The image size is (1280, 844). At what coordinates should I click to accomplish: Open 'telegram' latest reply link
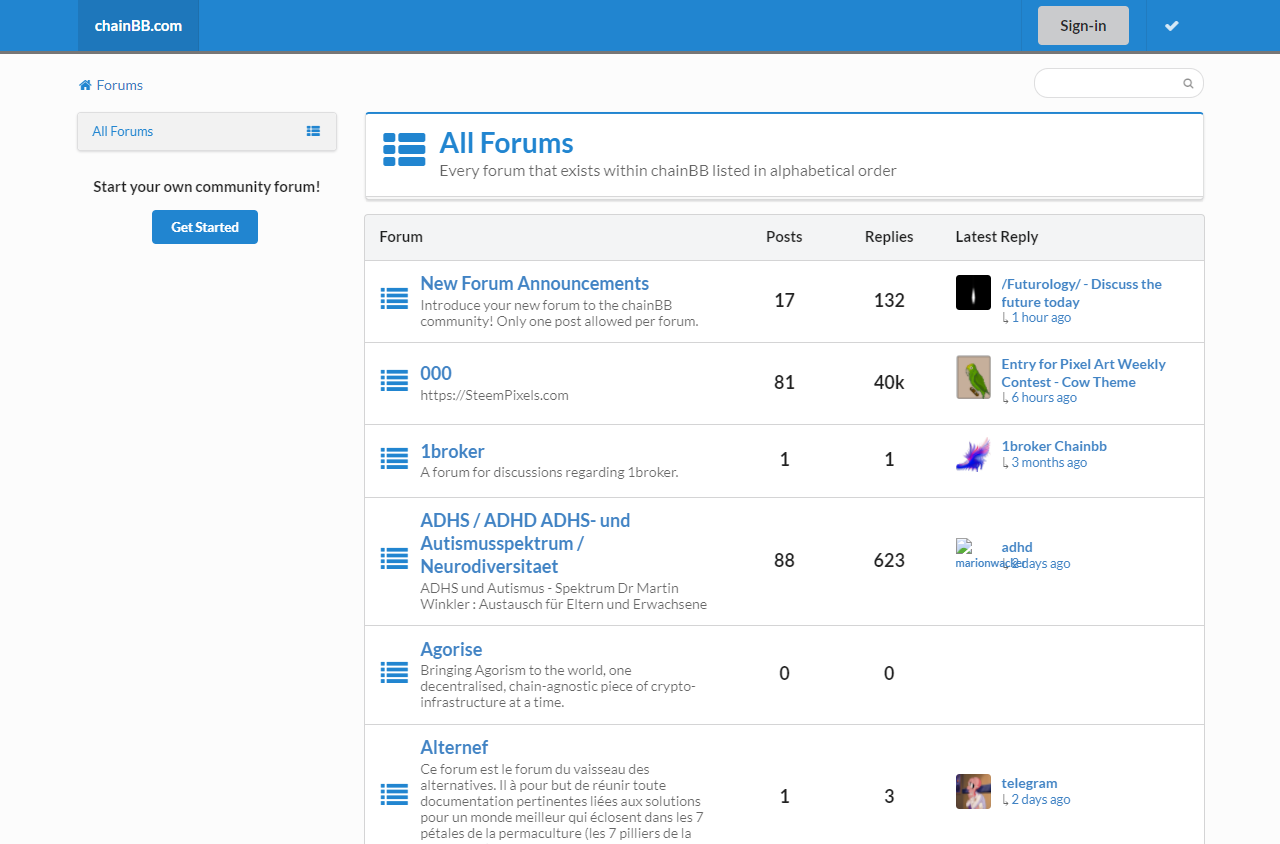[x=1029, y=783]
